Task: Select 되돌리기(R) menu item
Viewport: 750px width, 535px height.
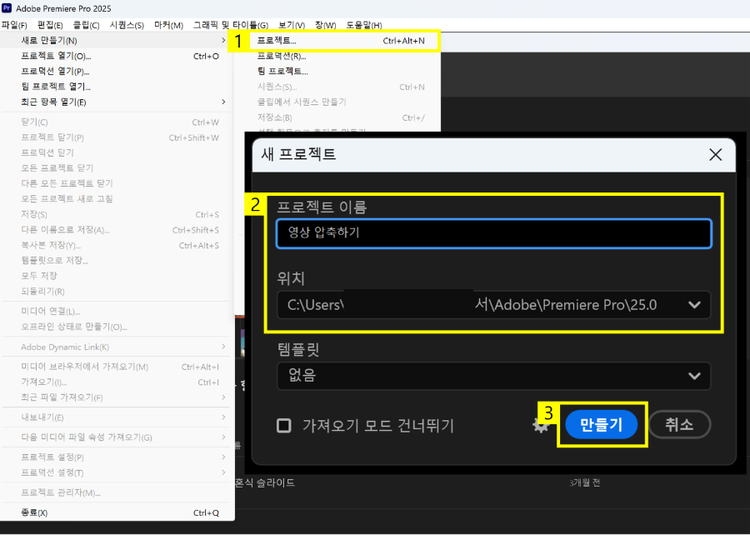Action: [x=117, y=291]
